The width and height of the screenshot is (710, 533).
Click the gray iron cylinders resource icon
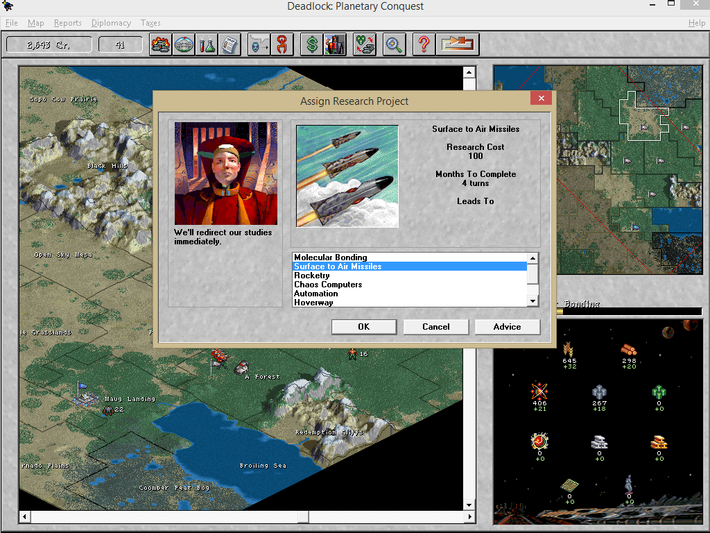tap(599, 392)
